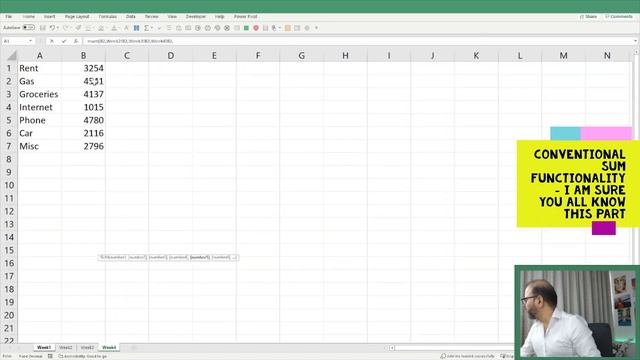Click the cell containing Internet

pyautogui.click(x=40, y=107)
